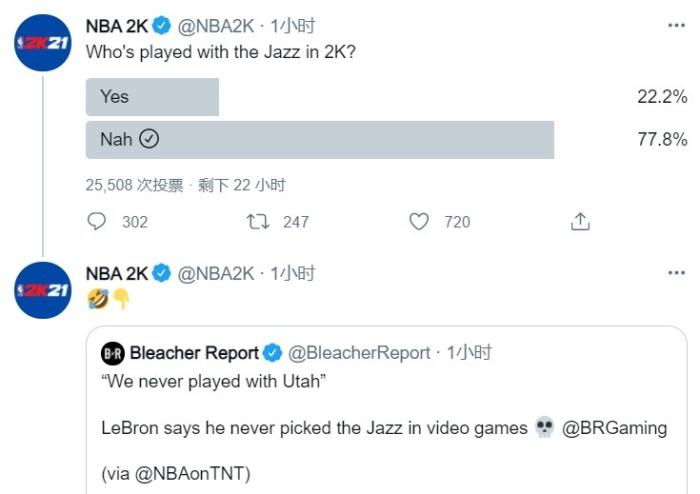Select the "Nah" poll option
700x494 pixels.
(116, 140)
